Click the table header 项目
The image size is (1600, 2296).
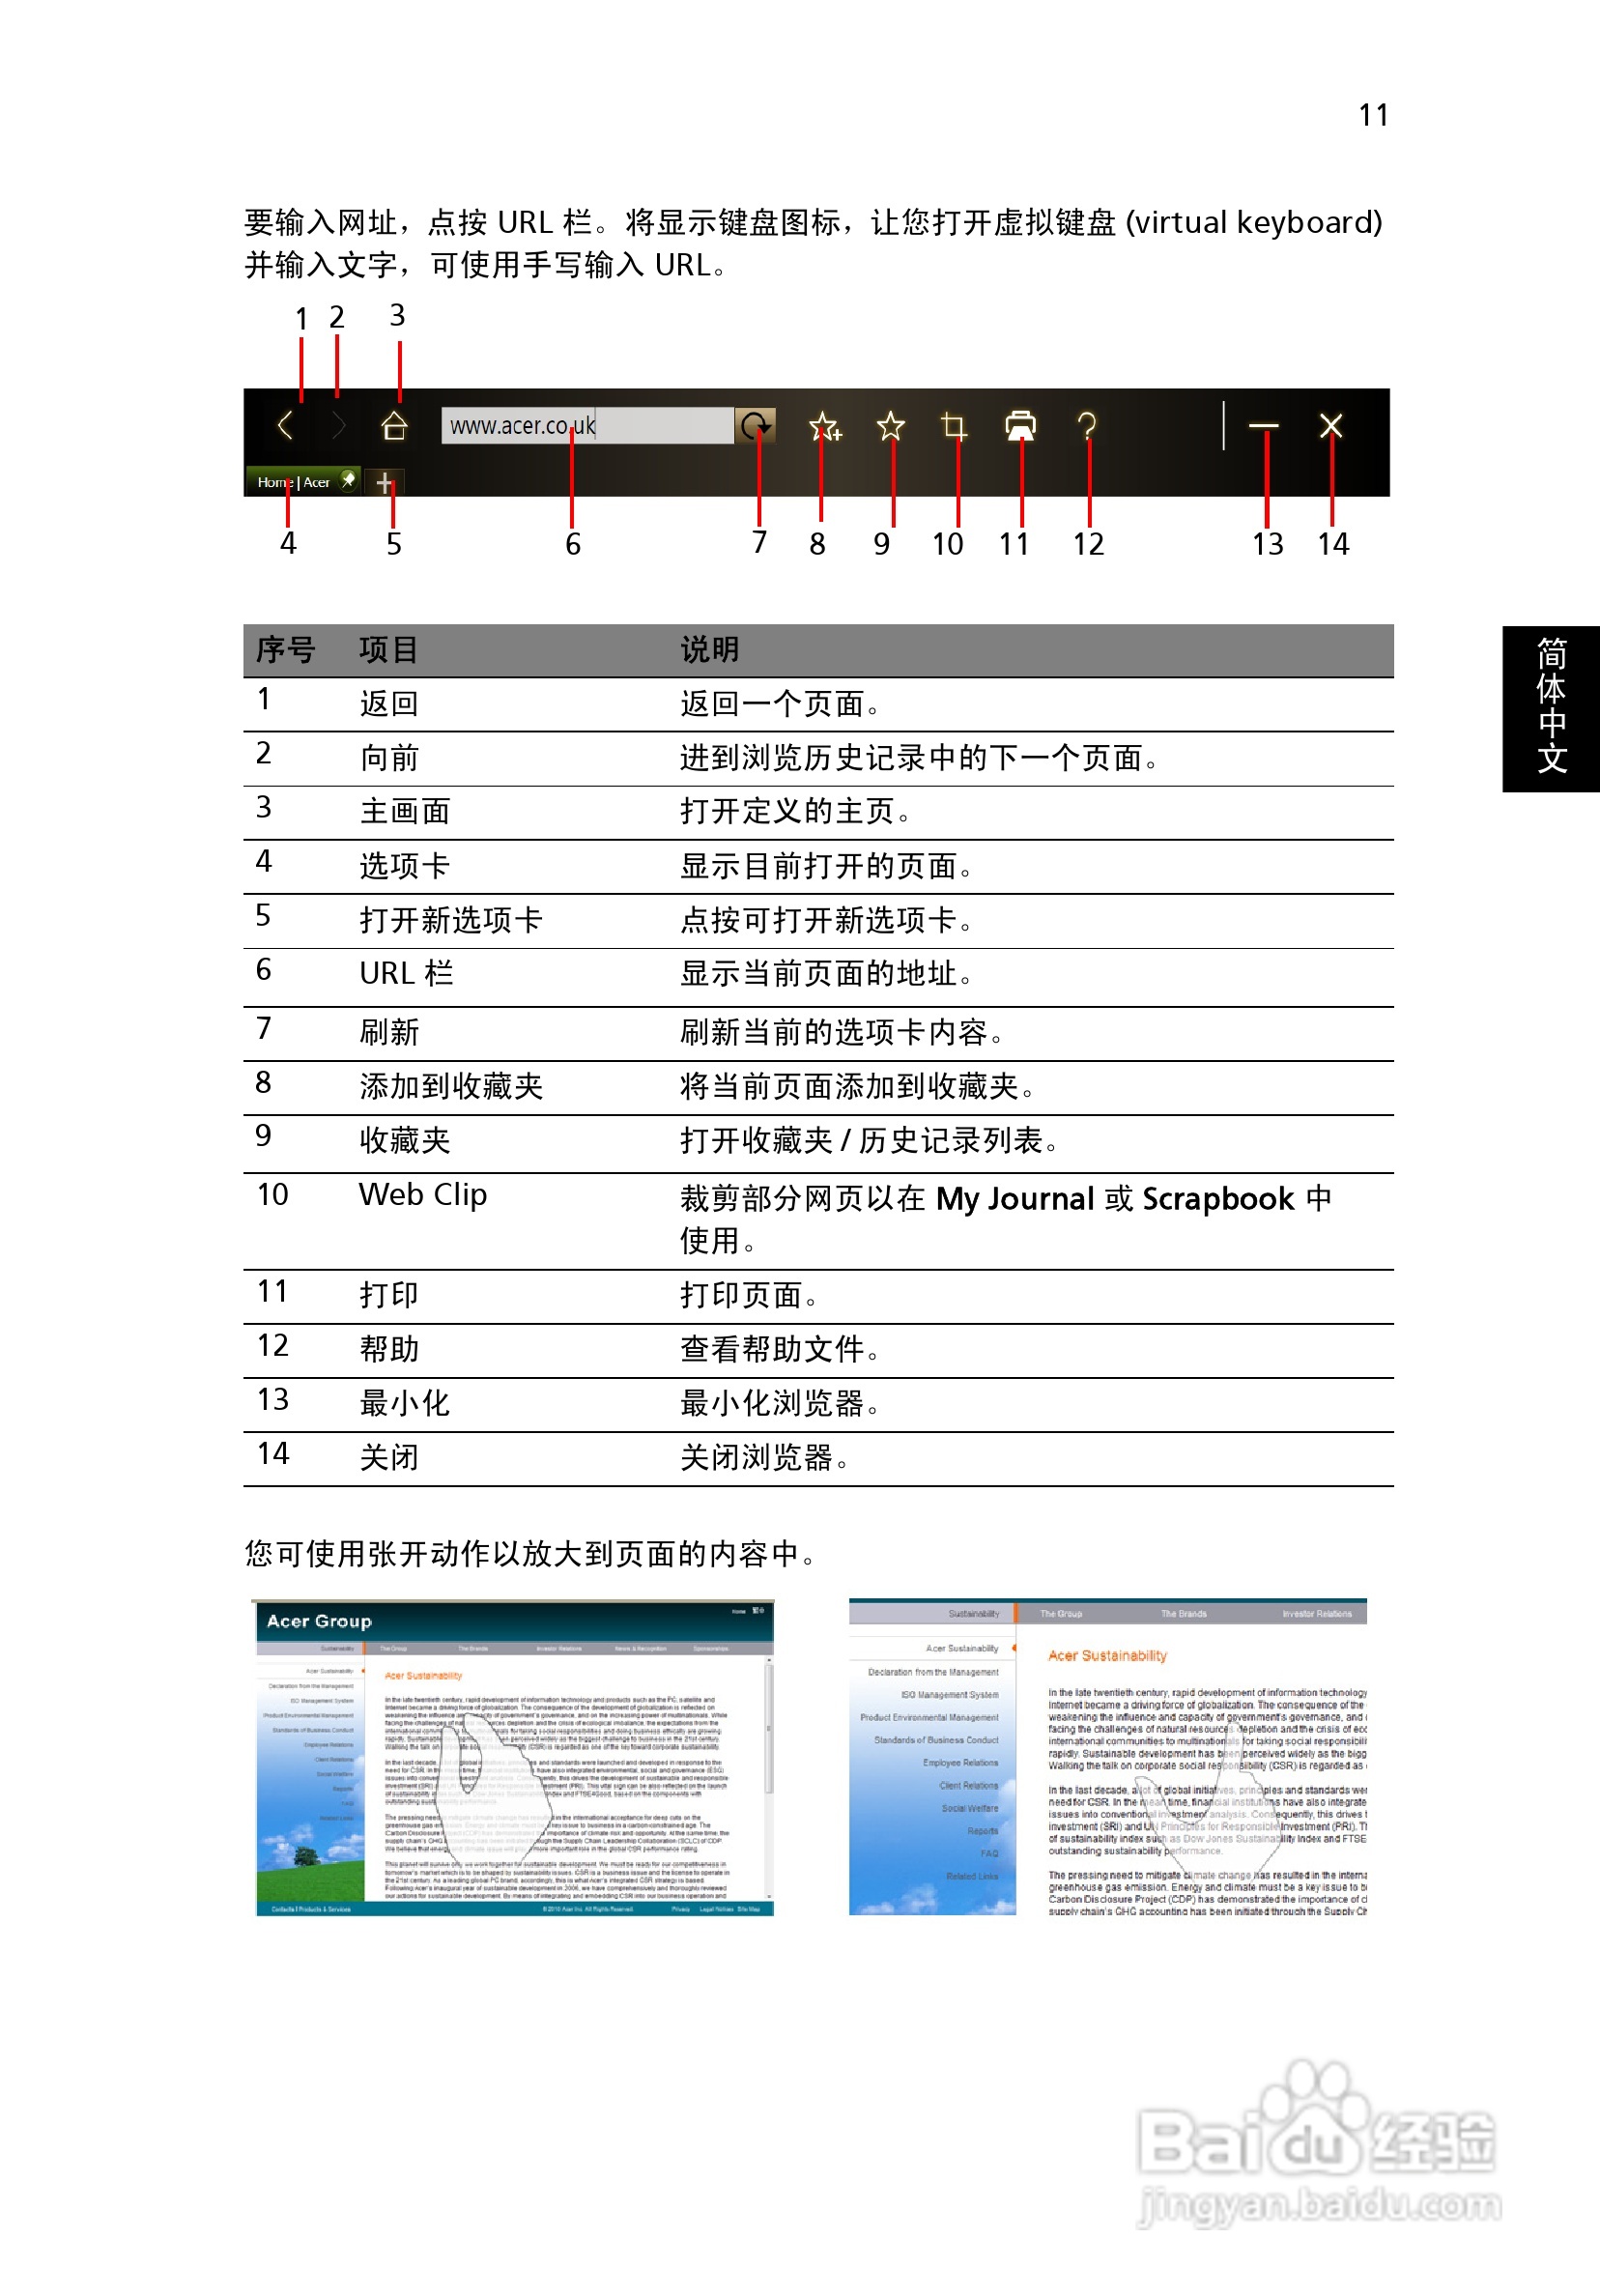coord(389,650)
